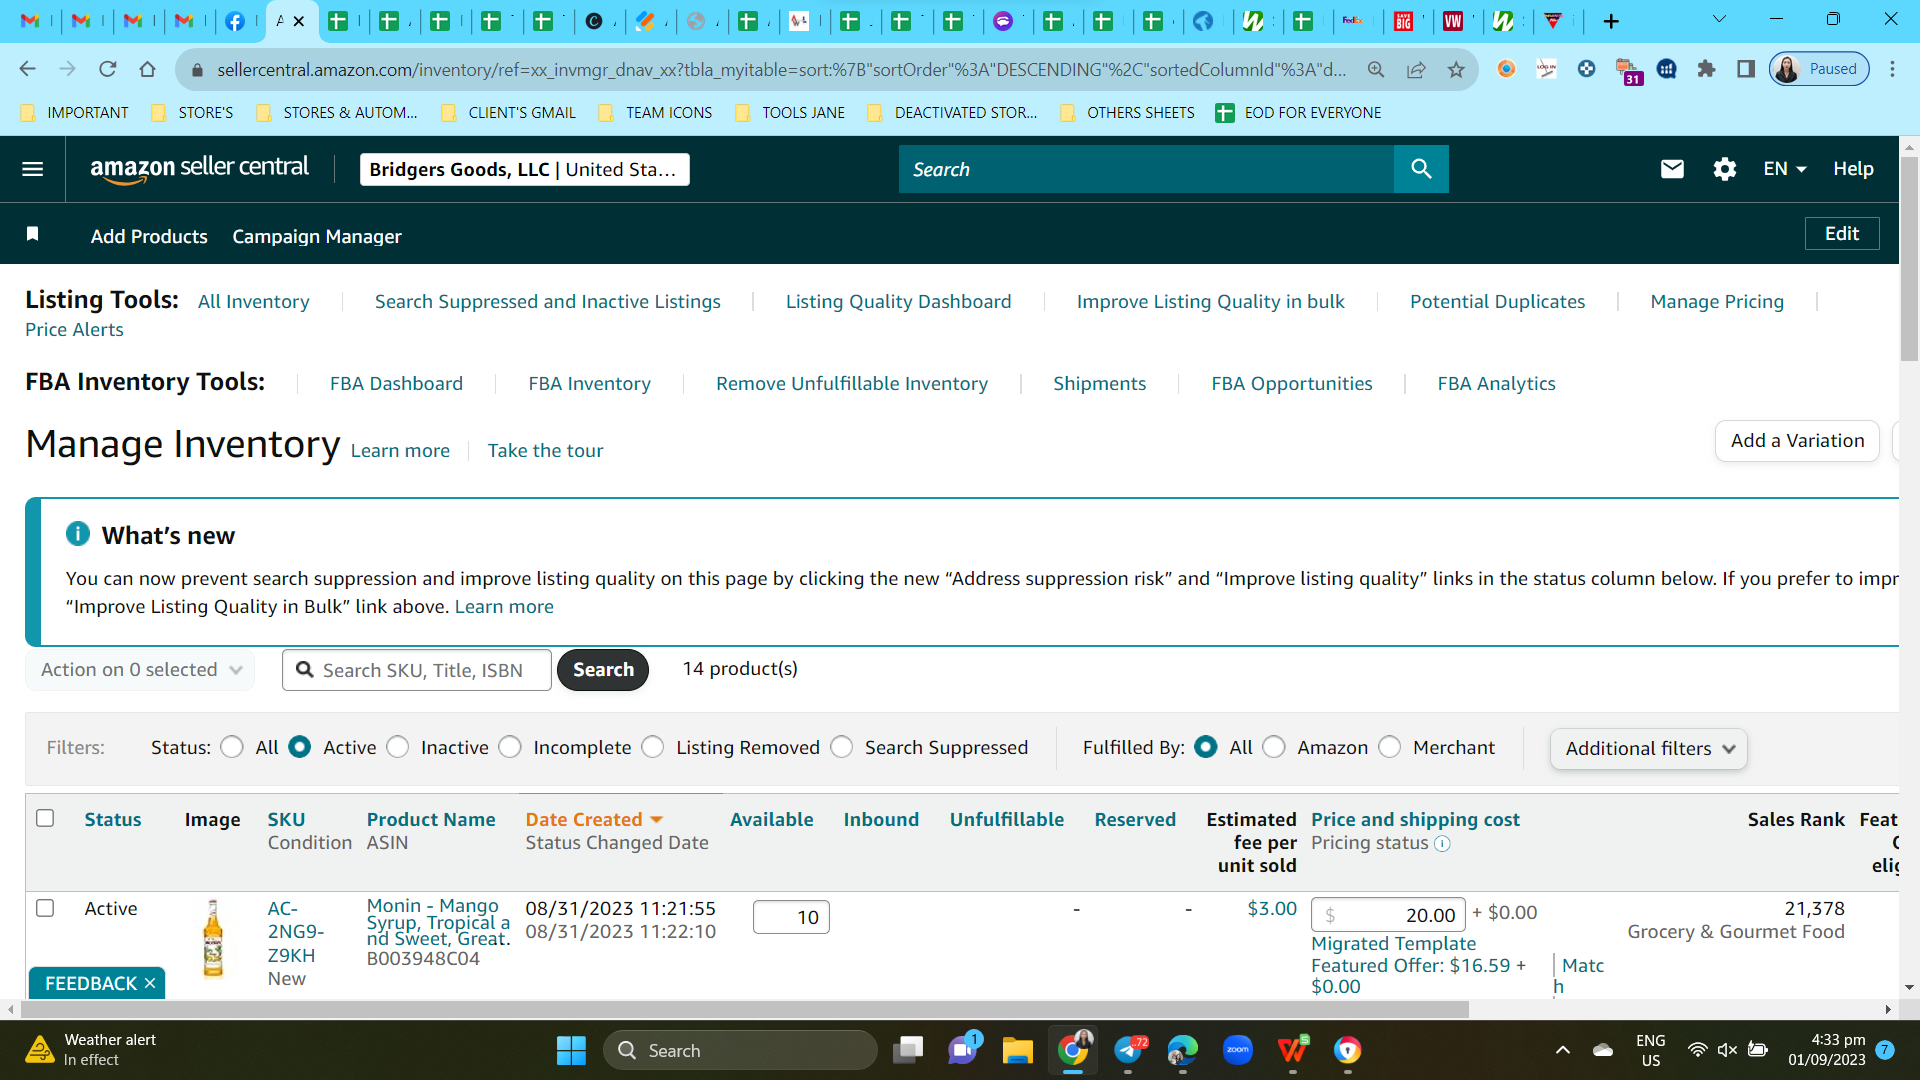Screen dimensions: 1920x1080
Task: Bookmark this page with star icon
Action: coord(1456,69)
